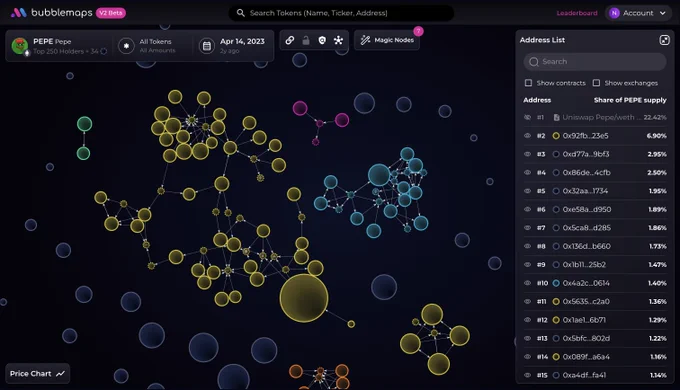Image resolution: width=680 pixels, height=390 pixels.
Task: Select the All Tokens circle icon
Action: click(126, 46)
